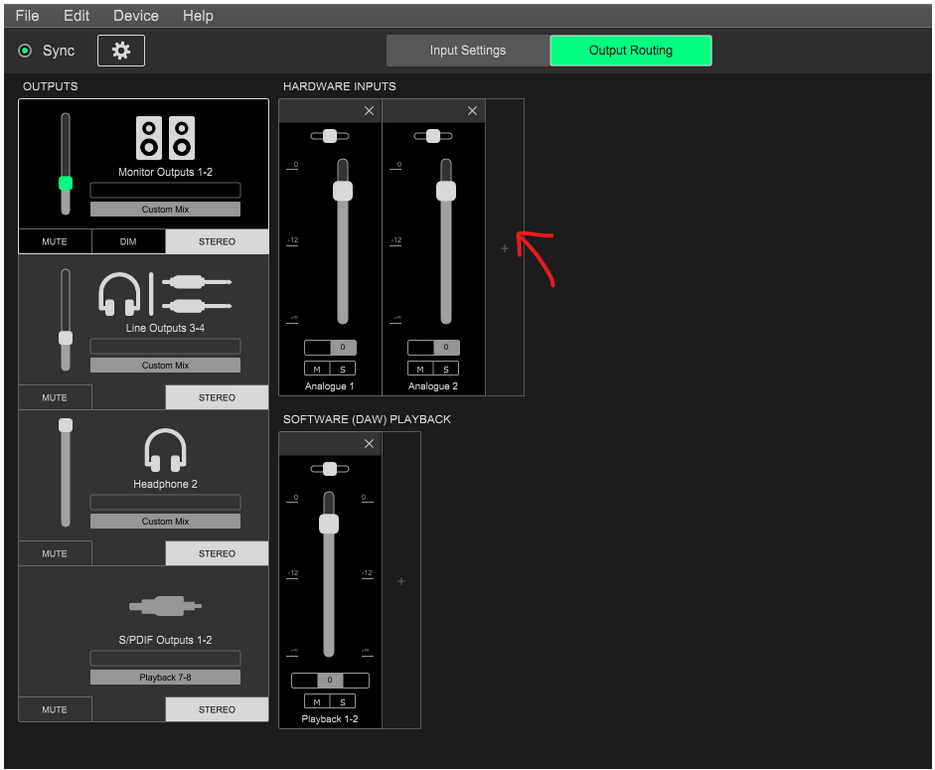
Task: Select the Line Outputs 3-4 headphone icon
Action: (120, 294)
